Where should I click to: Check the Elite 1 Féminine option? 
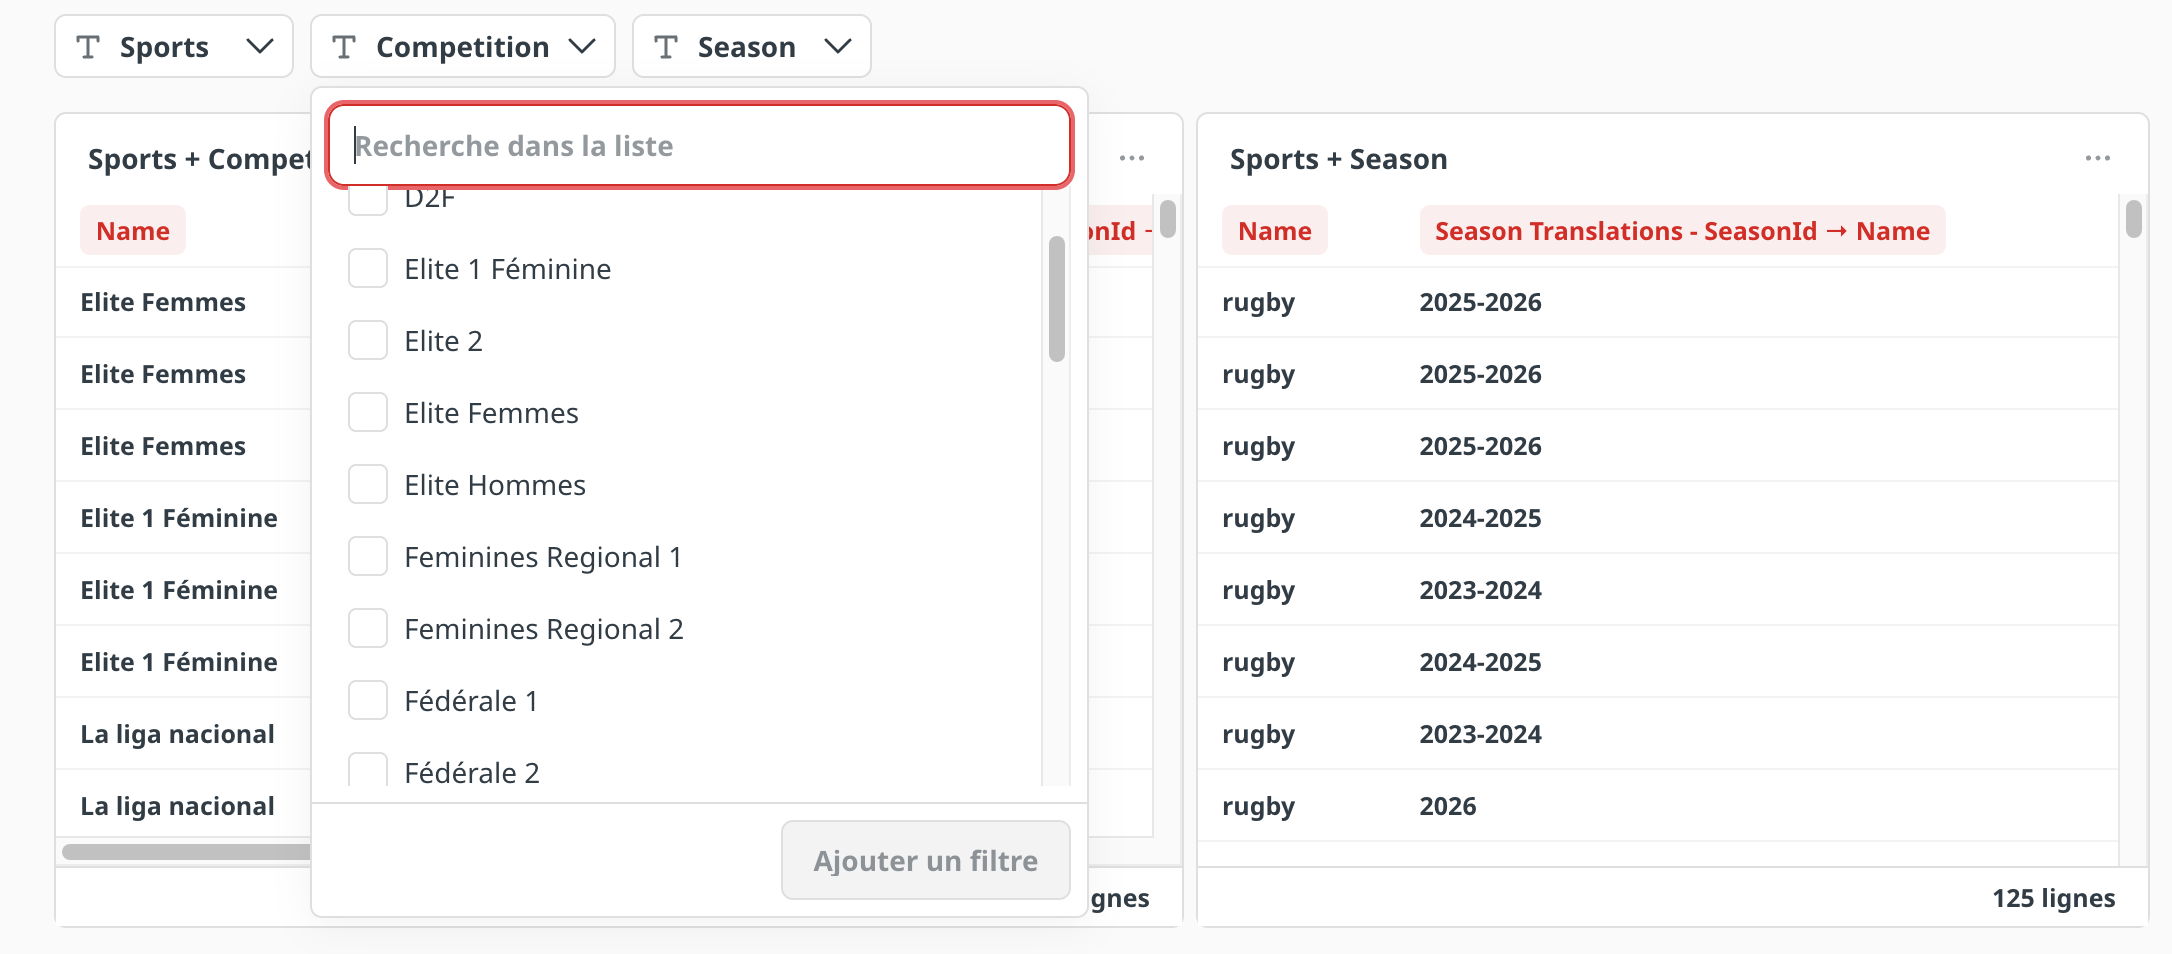368,269
